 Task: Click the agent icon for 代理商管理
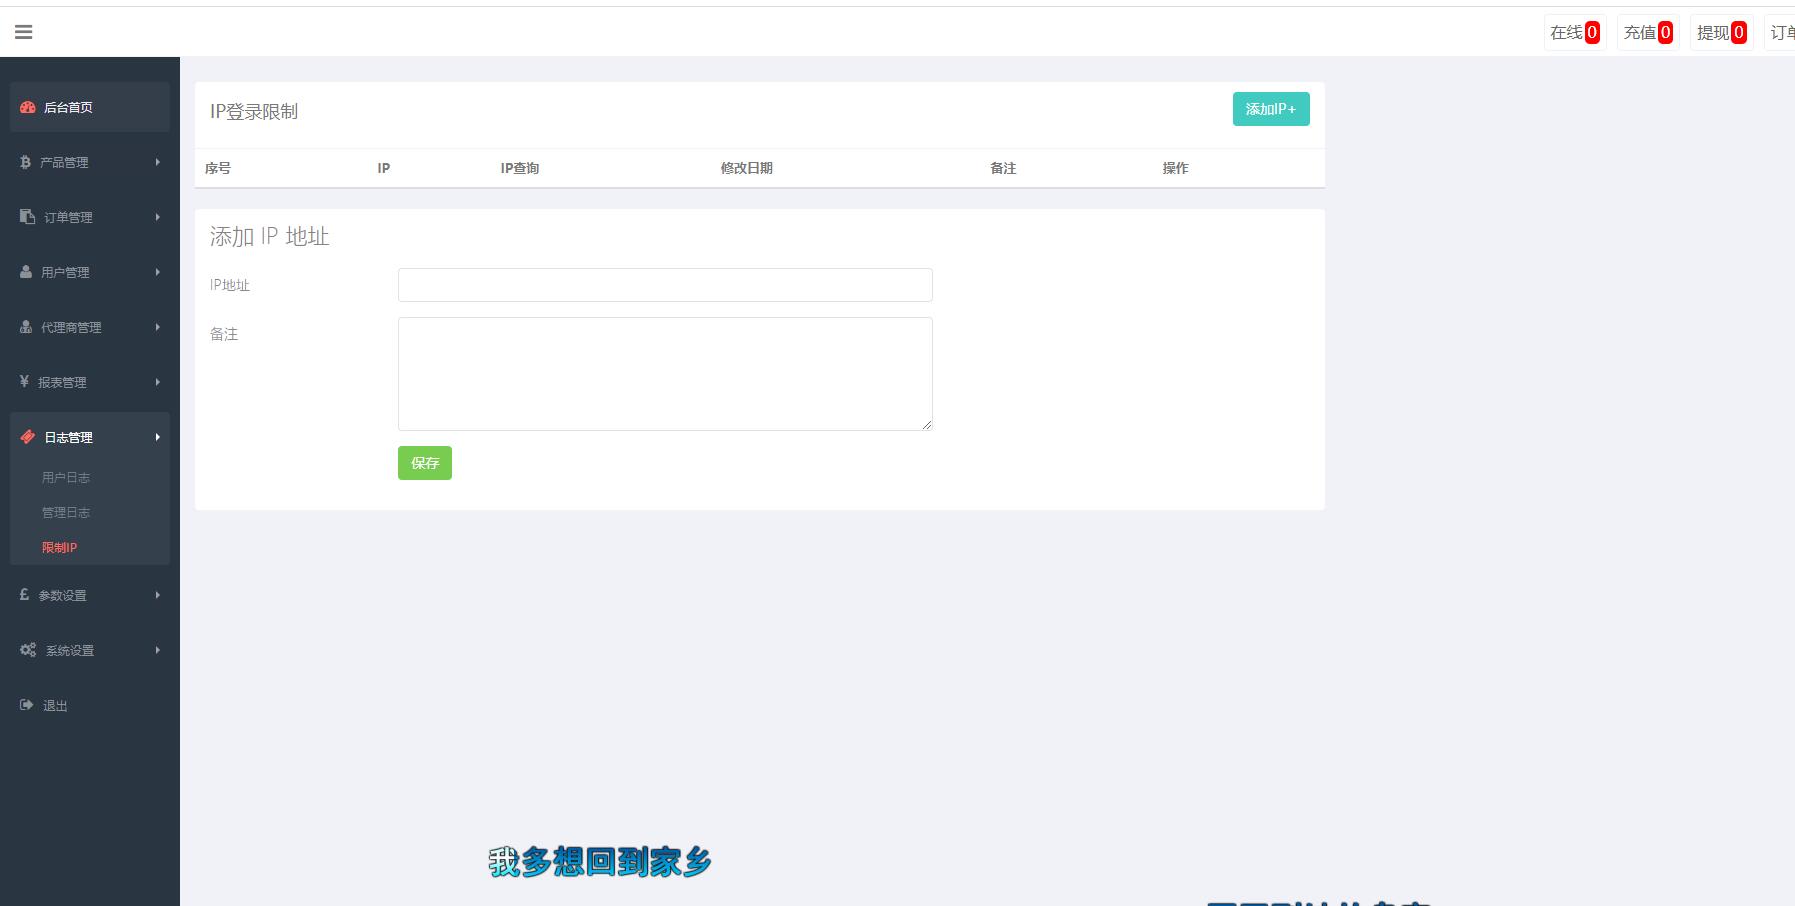pyautogui.click(x=26, y=327)
